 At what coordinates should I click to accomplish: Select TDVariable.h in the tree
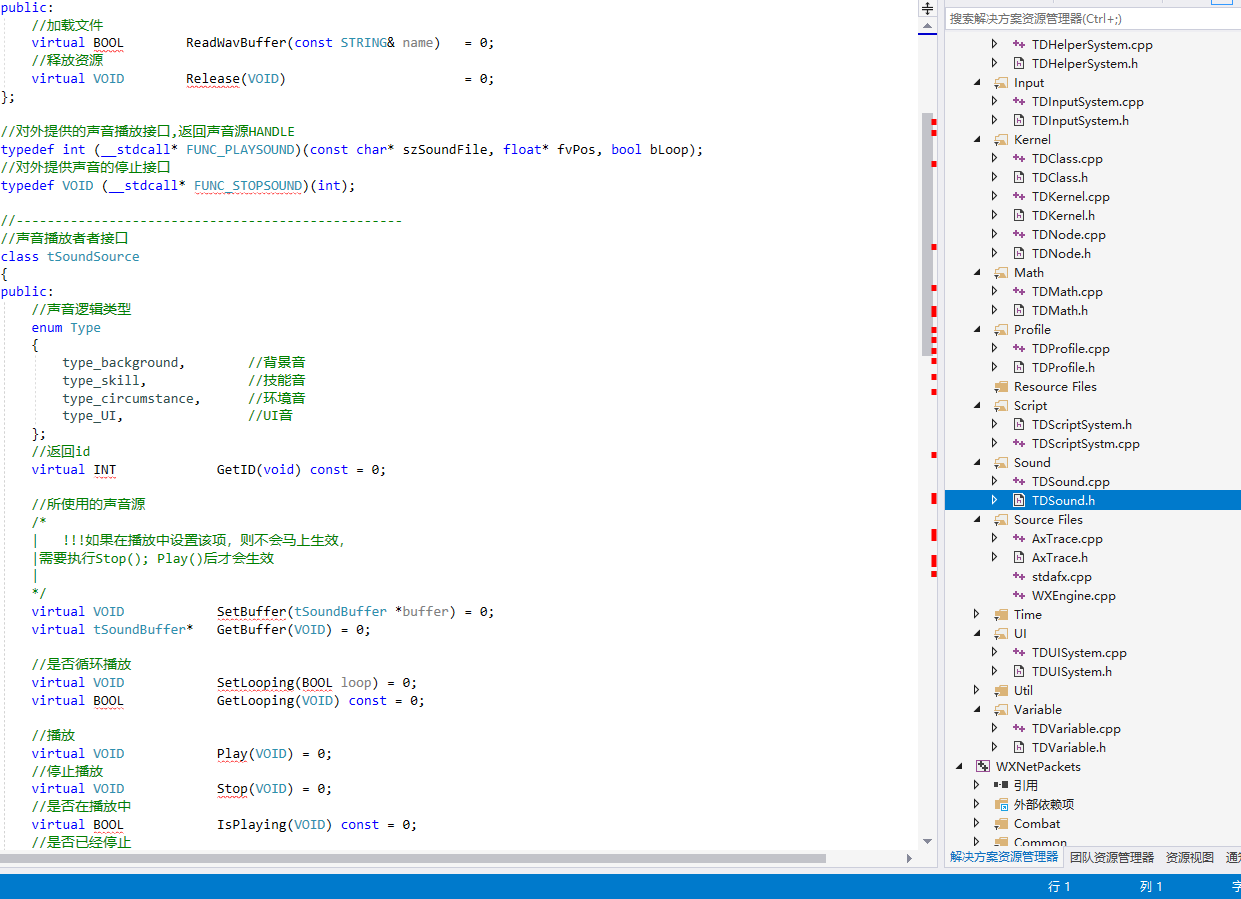(1068, 748)
